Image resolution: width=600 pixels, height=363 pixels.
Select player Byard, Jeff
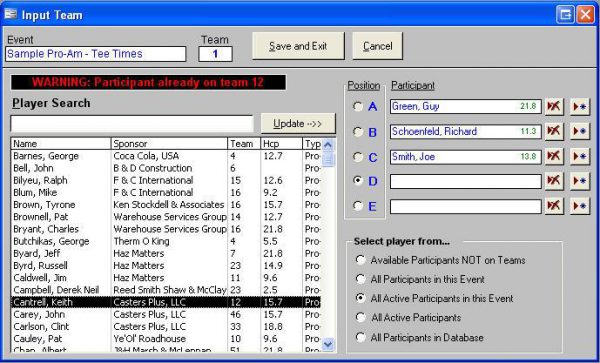coord(166,253)
